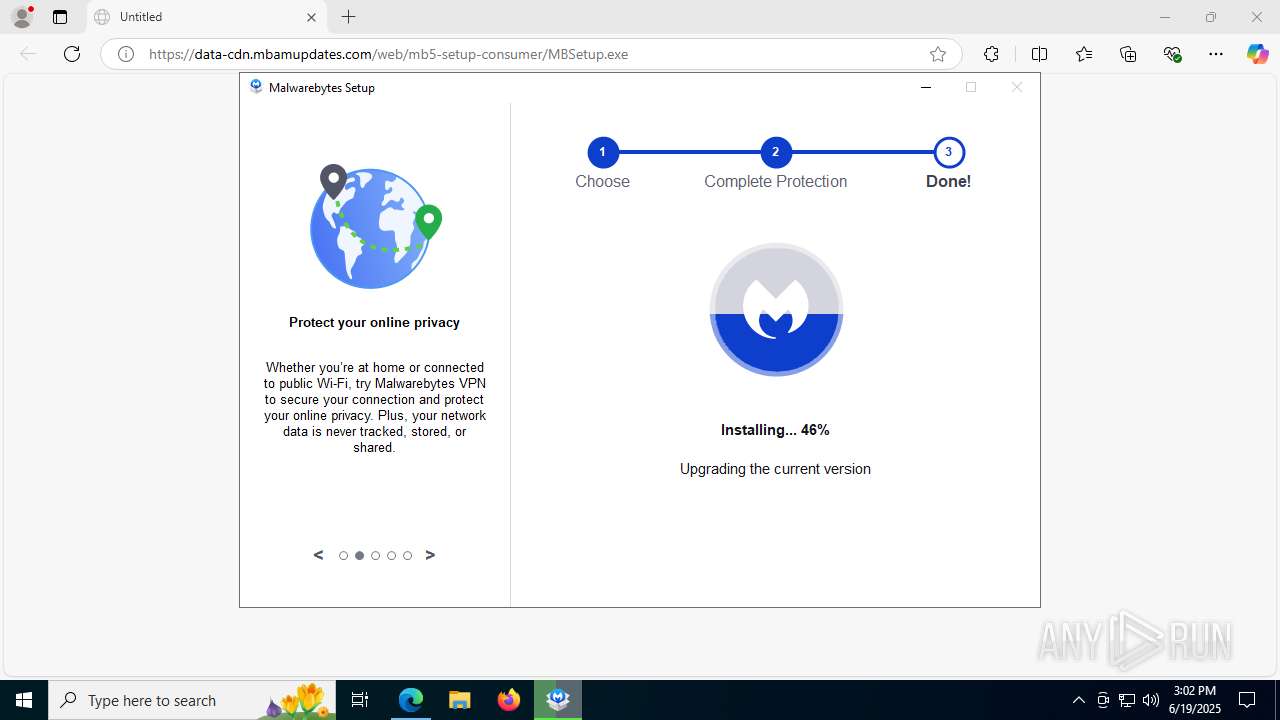Click the 'Installing... 46%' text
The width and height of the screenshot is (1280, 720).
(775, 430)
